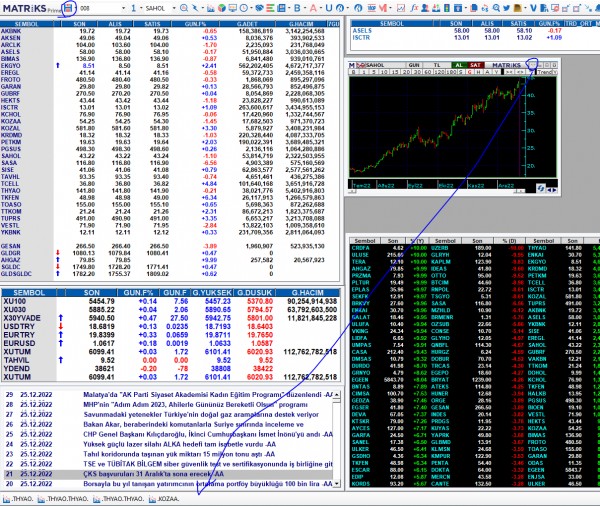Click the copy pages icon in toolbar
The image size is (600, 506).
474,8
